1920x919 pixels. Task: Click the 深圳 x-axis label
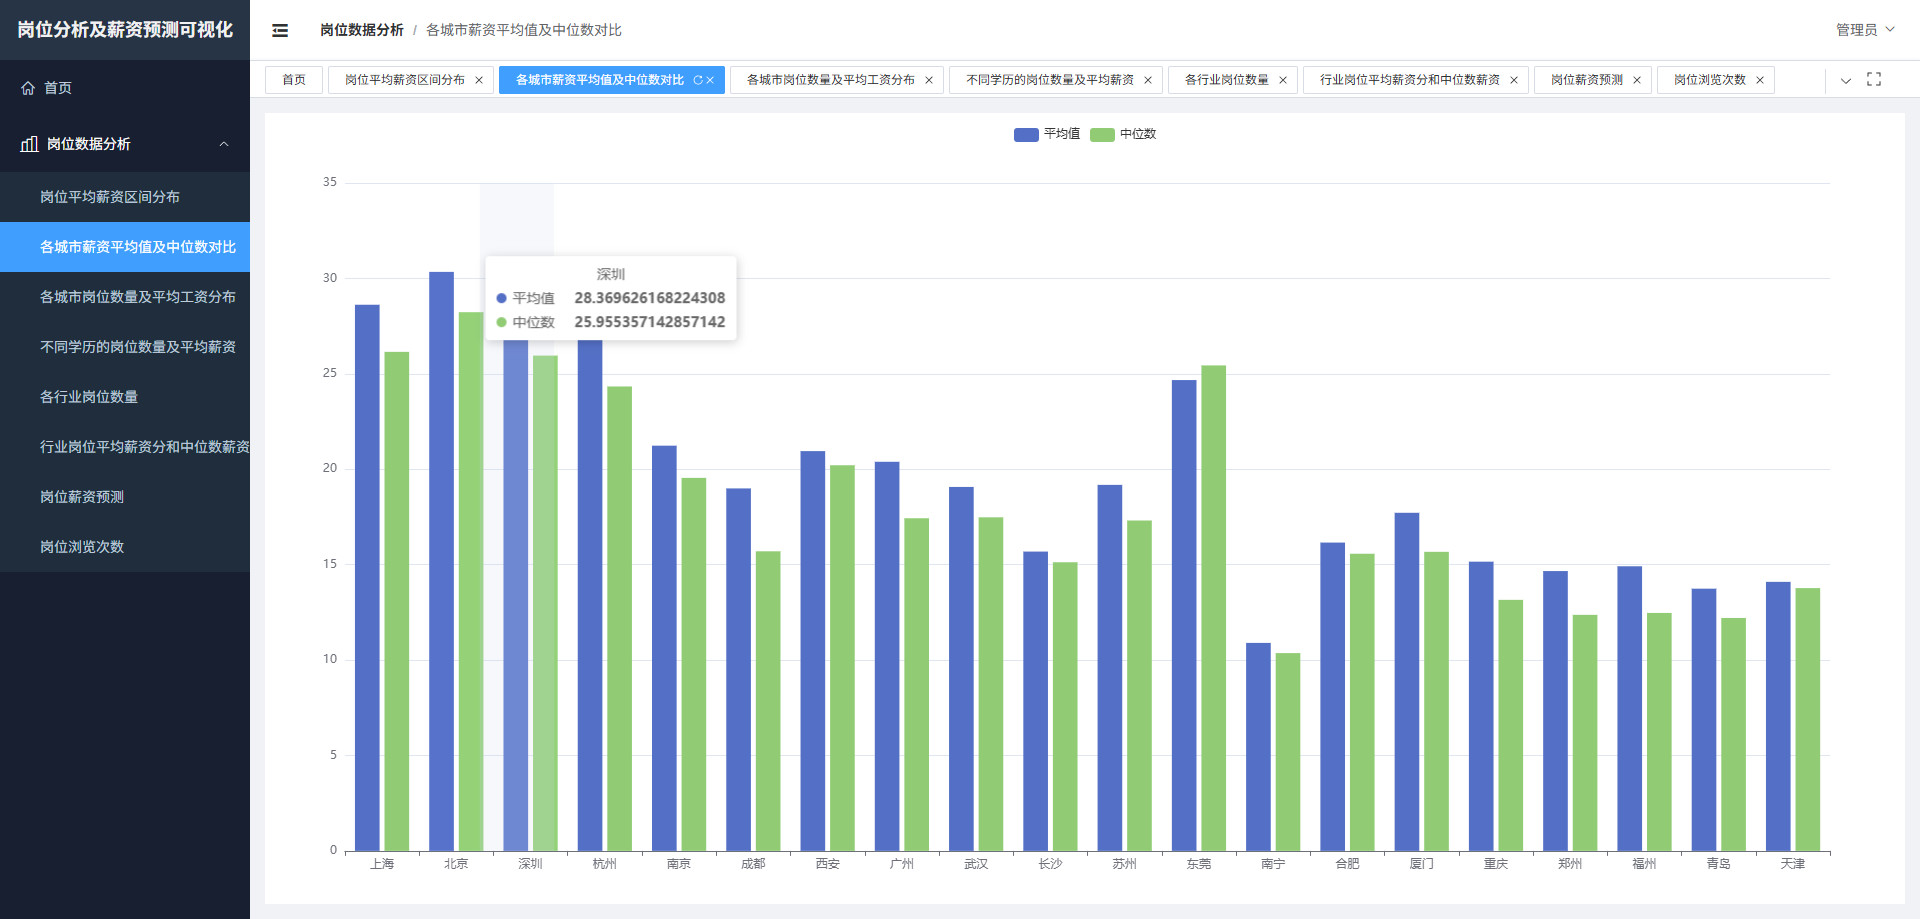pos(530,864)
